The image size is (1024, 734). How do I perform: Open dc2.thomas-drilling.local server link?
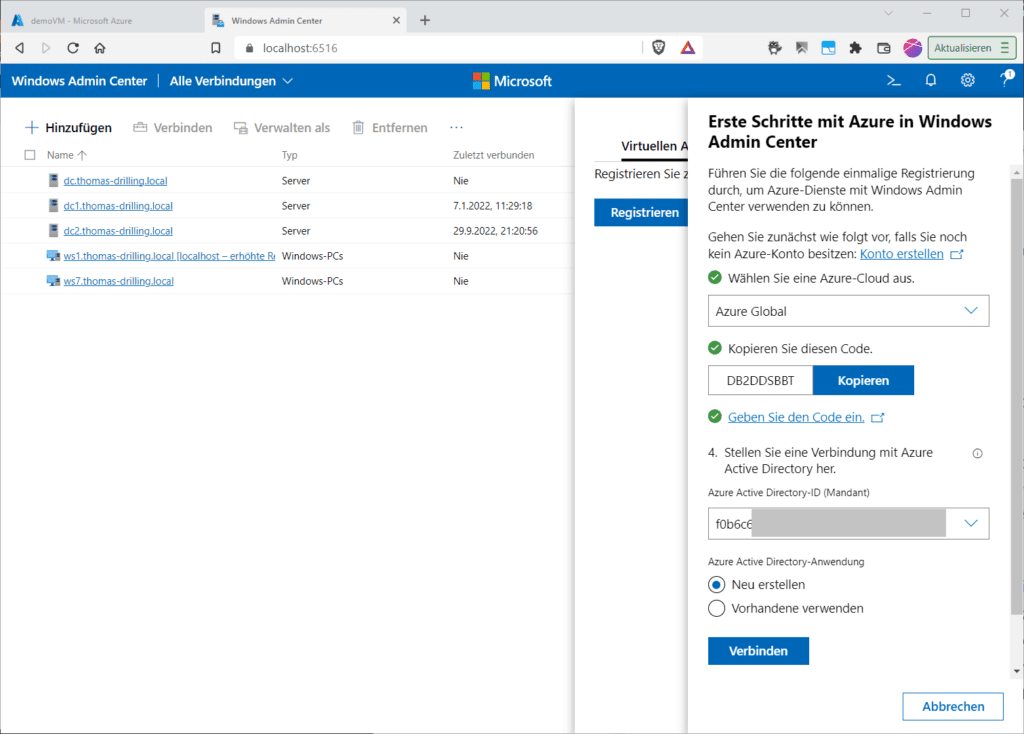point(118,231)
